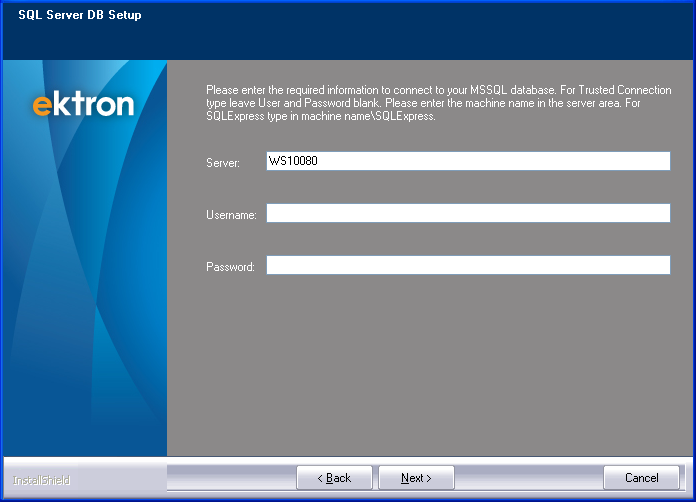
Task: Click the SQL Server DB Setup title
Action: tap(80, 15)
